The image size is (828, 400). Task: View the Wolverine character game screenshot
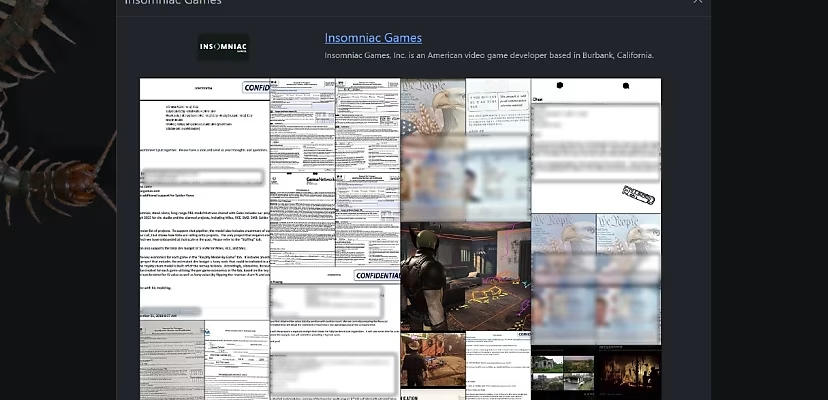(x=465, y=276)
